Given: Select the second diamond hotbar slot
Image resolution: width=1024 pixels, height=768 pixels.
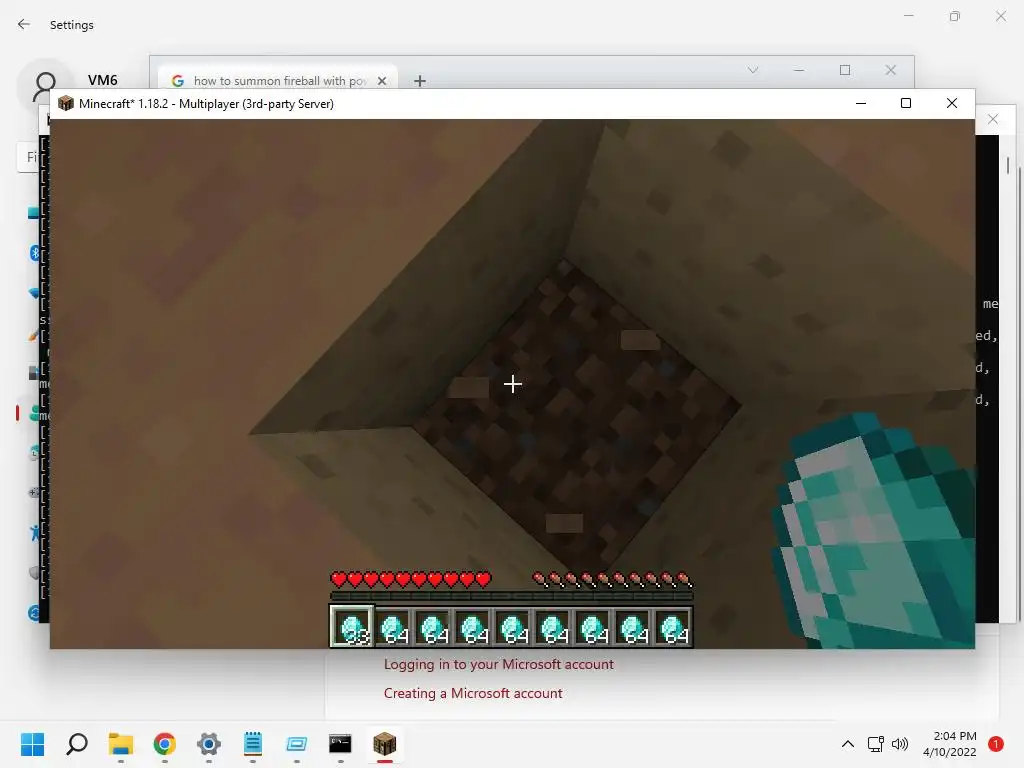Looking at the screenshot, I should point(394,628).
